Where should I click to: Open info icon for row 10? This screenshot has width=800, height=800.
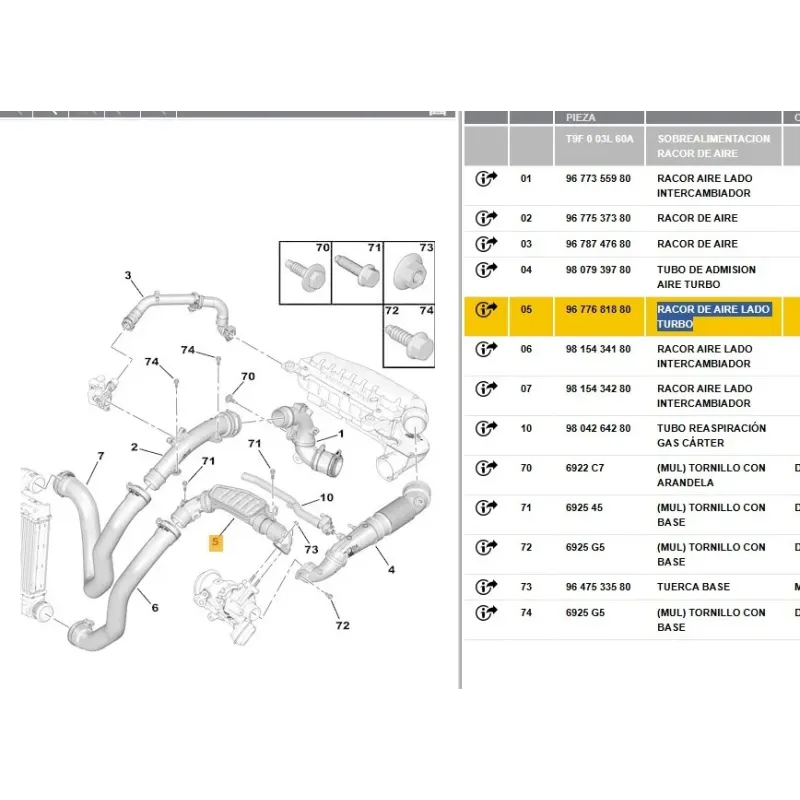[x=486, y=428]
